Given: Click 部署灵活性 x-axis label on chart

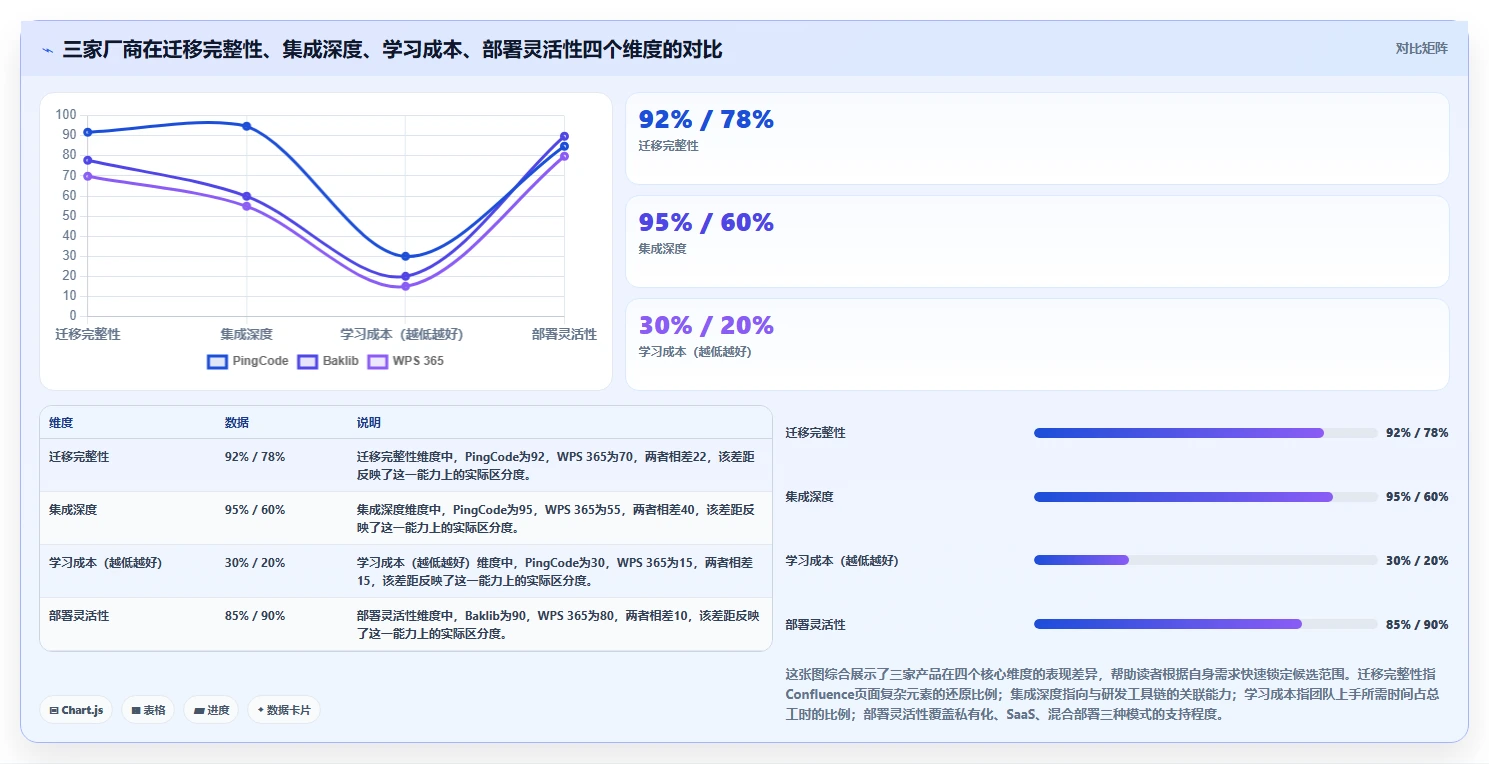Looking at the screenshot, I should (564, 334).
